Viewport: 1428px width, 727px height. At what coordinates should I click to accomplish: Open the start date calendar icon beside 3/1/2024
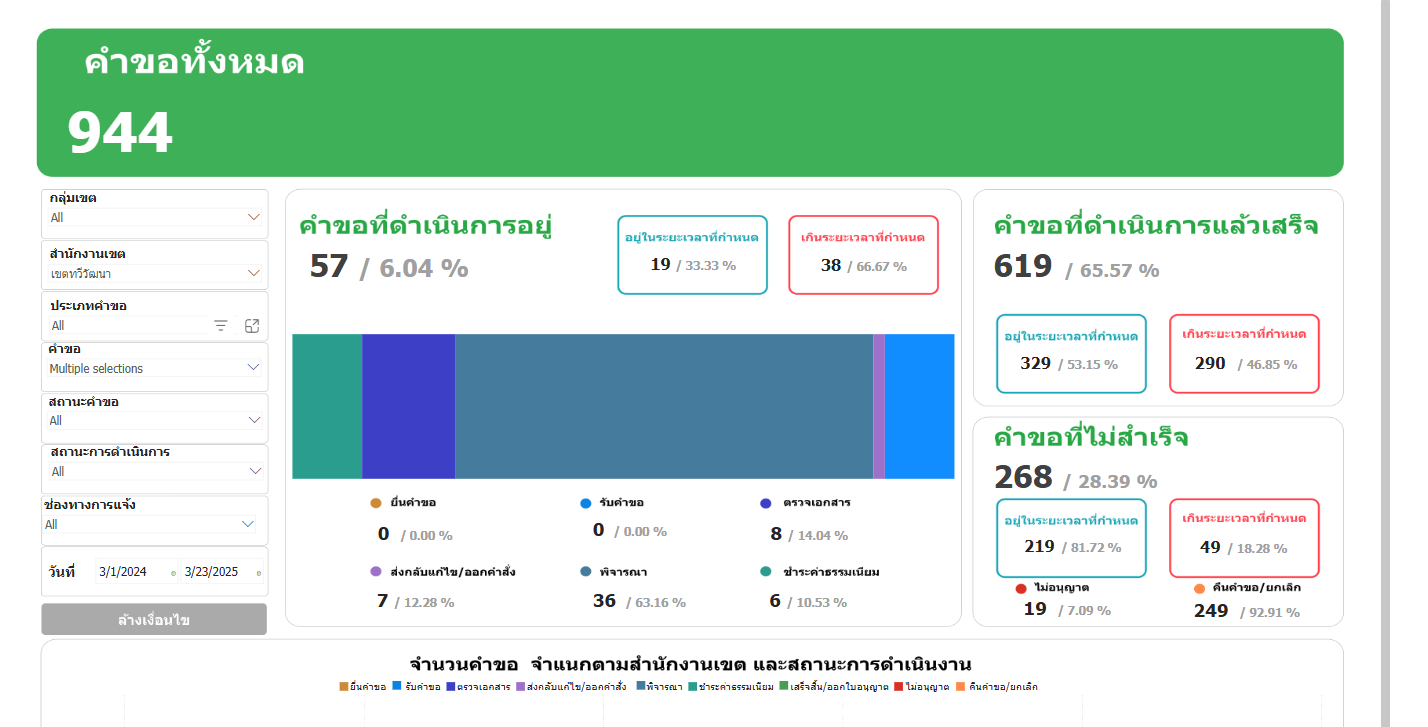(173, 573)
